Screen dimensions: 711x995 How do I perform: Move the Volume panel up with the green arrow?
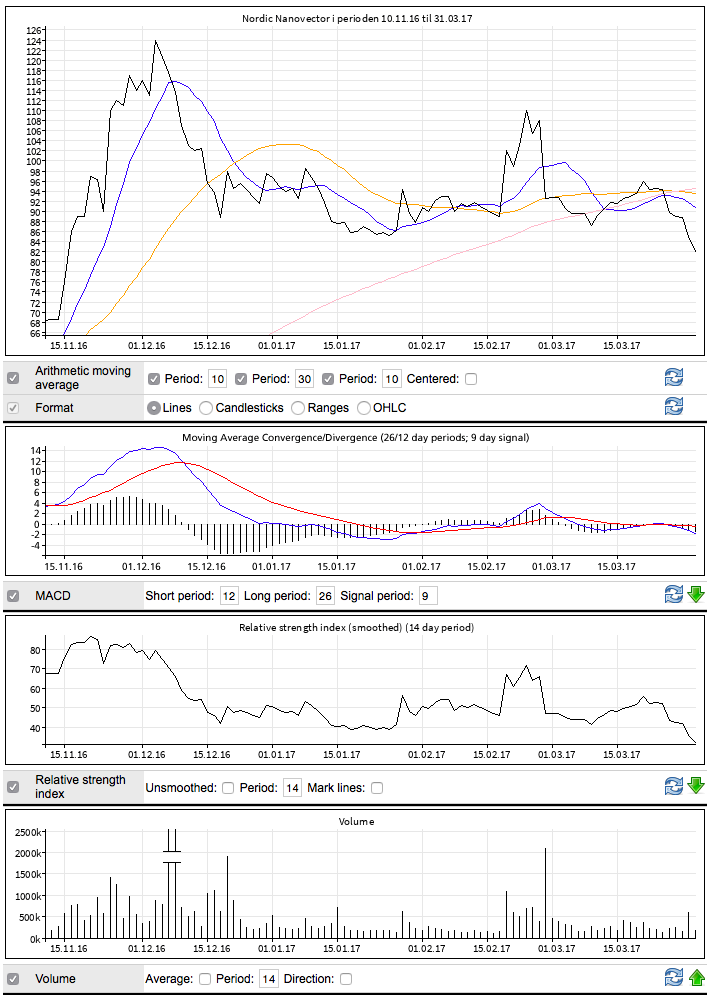click(696, 978)
